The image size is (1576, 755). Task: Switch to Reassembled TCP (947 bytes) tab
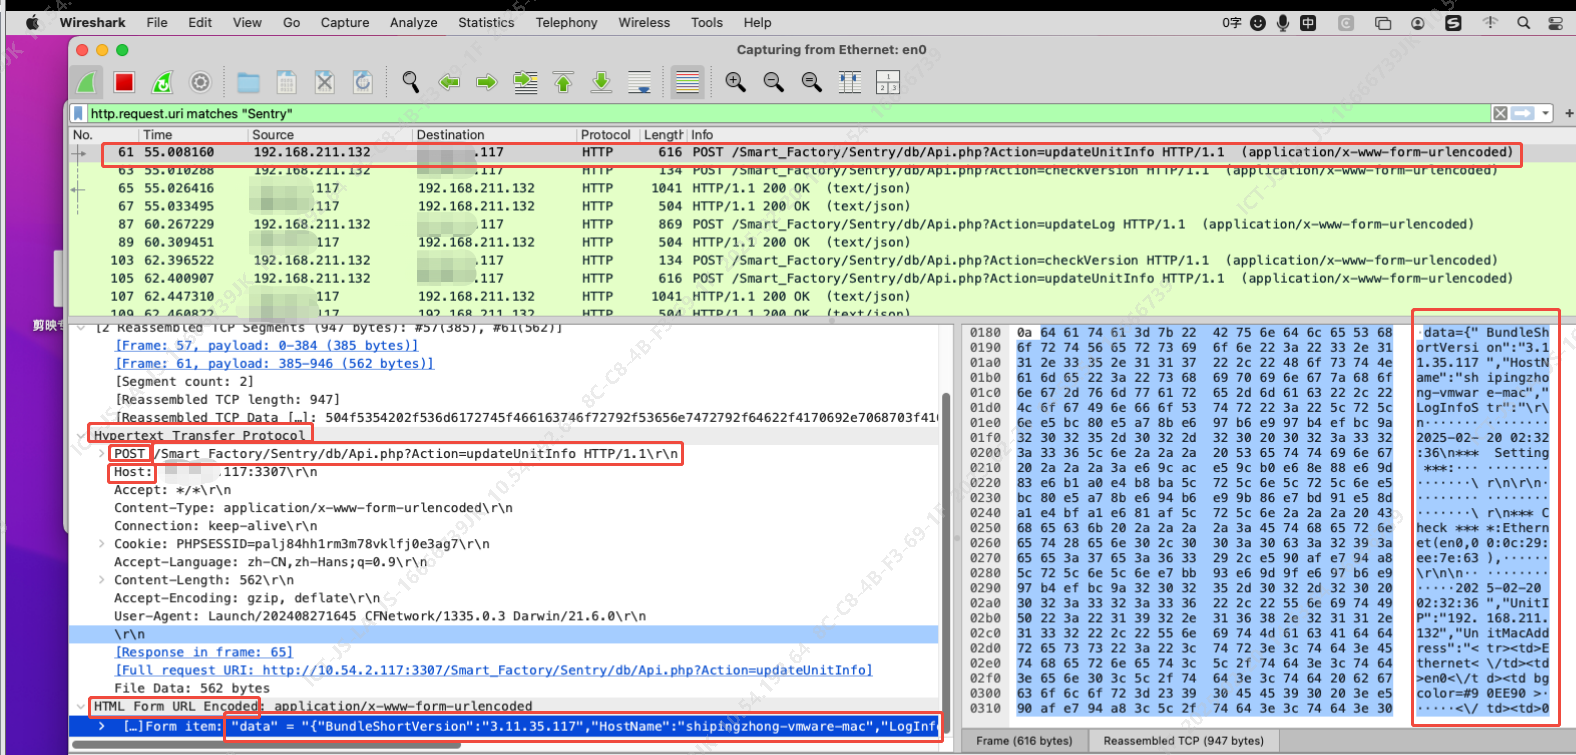(x=1183, y=741)
